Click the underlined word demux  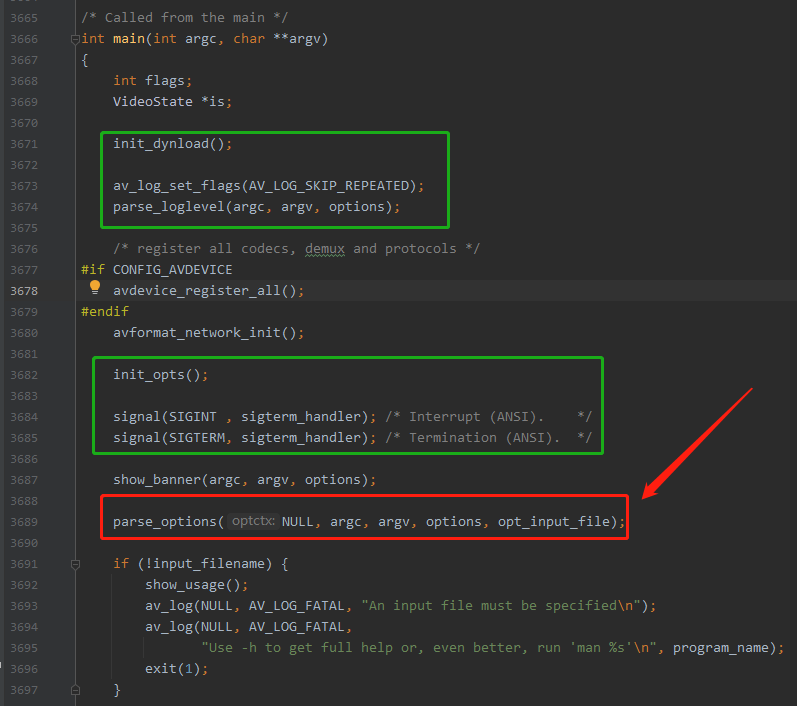(325, 249)
